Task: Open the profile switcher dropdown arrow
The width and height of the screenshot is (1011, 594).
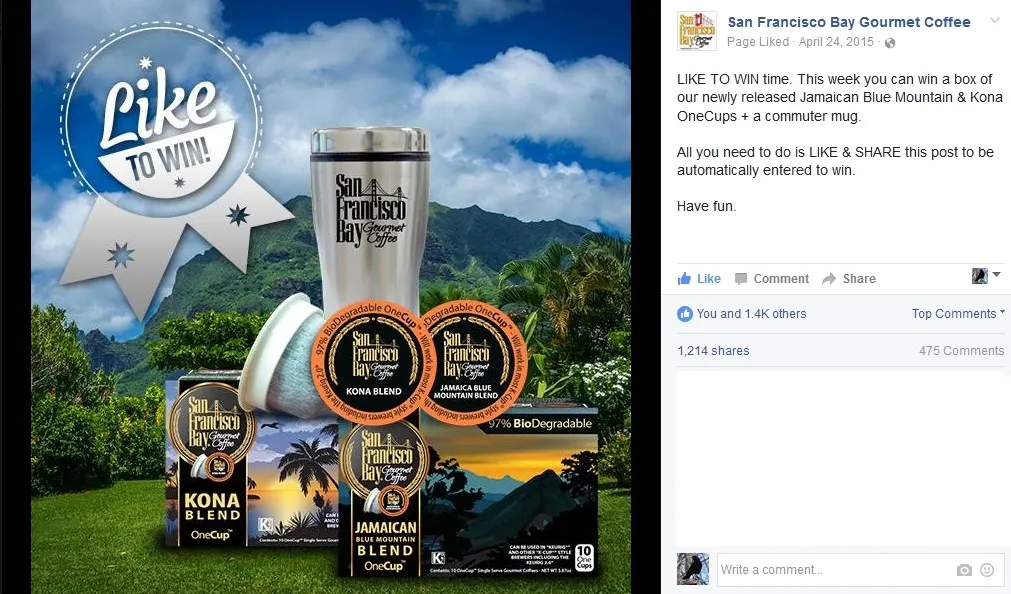Action: coord(997,275)
